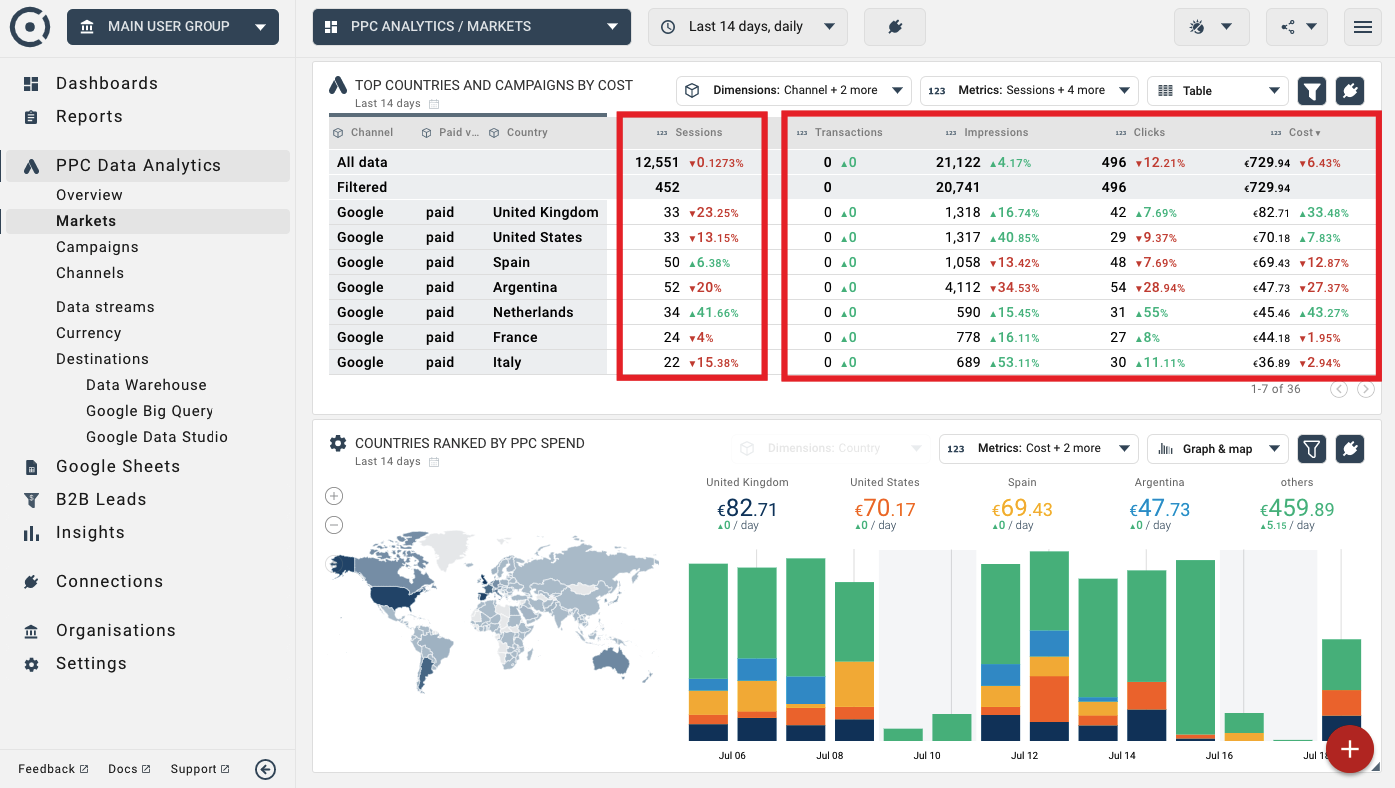Click calendar icon under Top Countries title

tap(434, 104)
